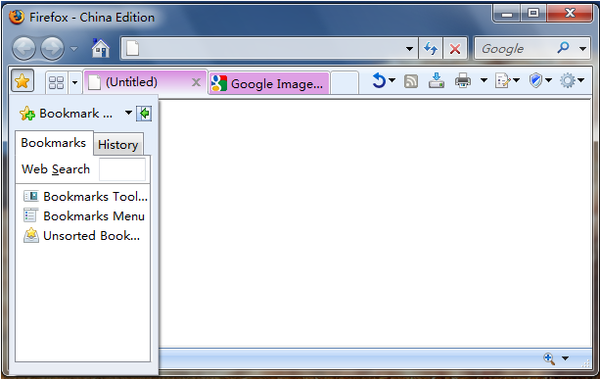600x379 pixels.
Task: Expand the print options dropdown arrow
Action: (484, 80)
